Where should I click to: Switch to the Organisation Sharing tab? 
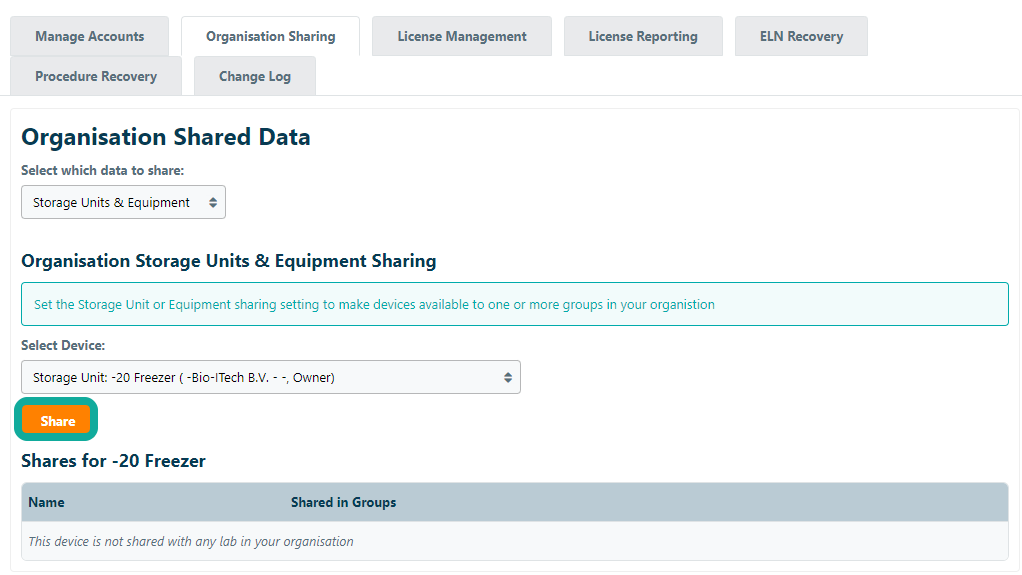click(270, 36)
